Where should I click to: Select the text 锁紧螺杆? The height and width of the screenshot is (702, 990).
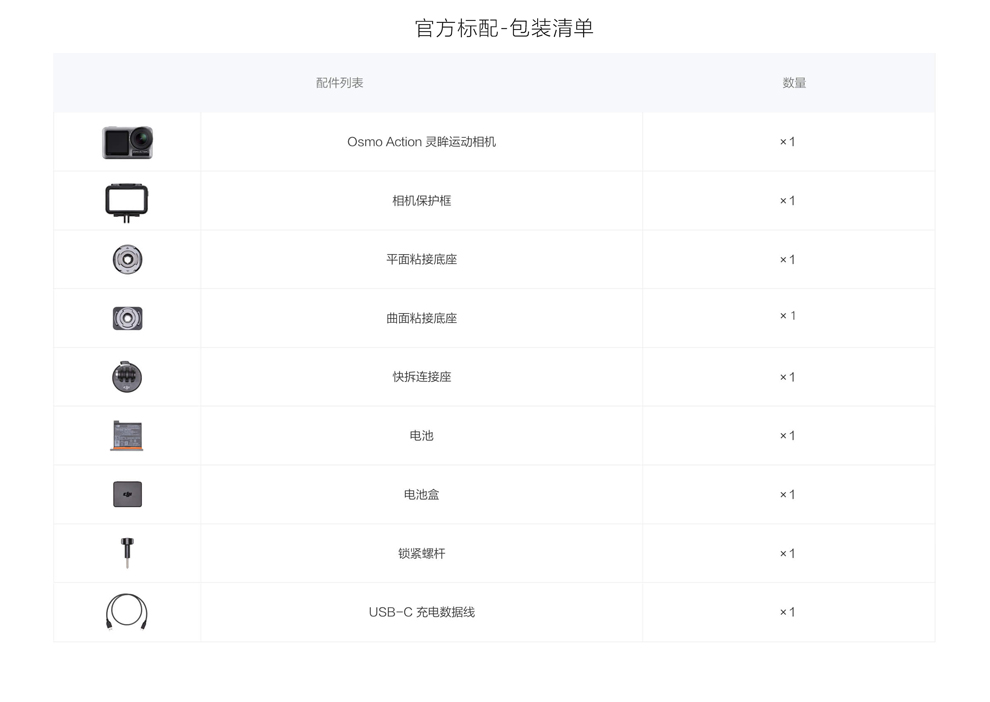422,554
